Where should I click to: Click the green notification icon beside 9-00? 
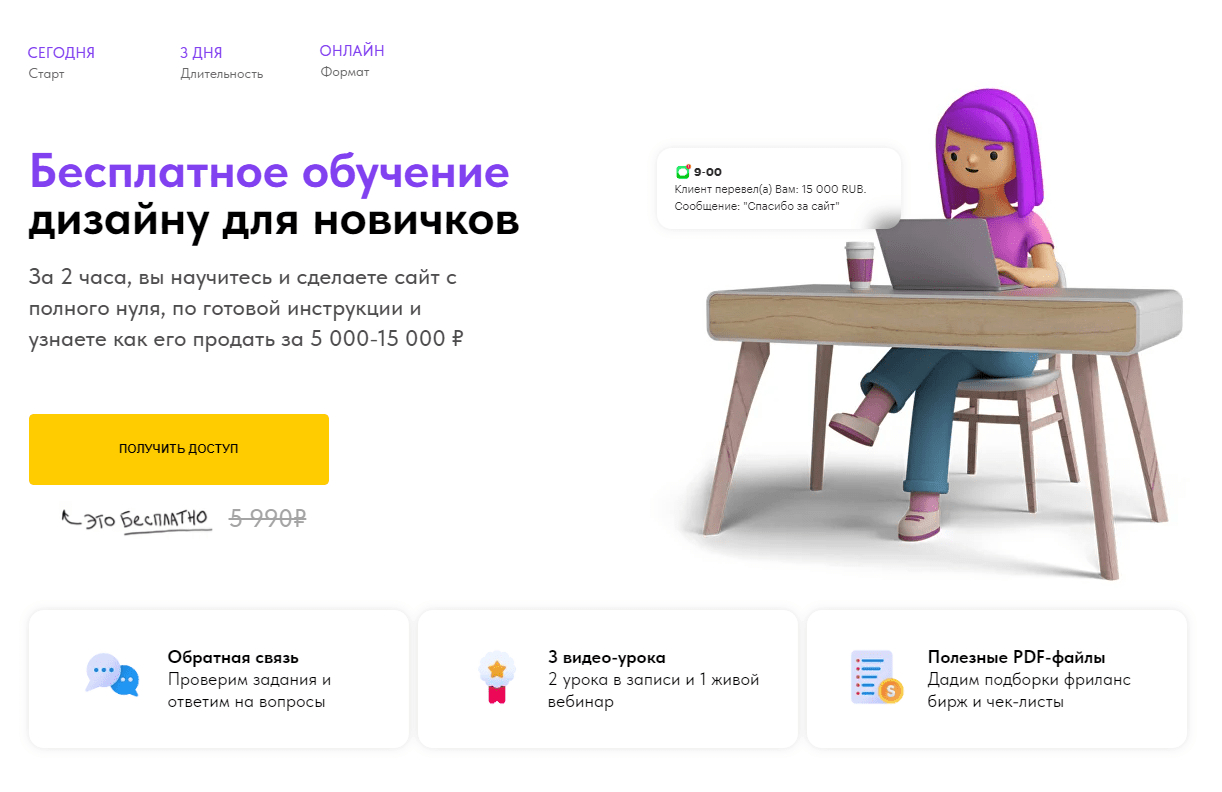683,171
